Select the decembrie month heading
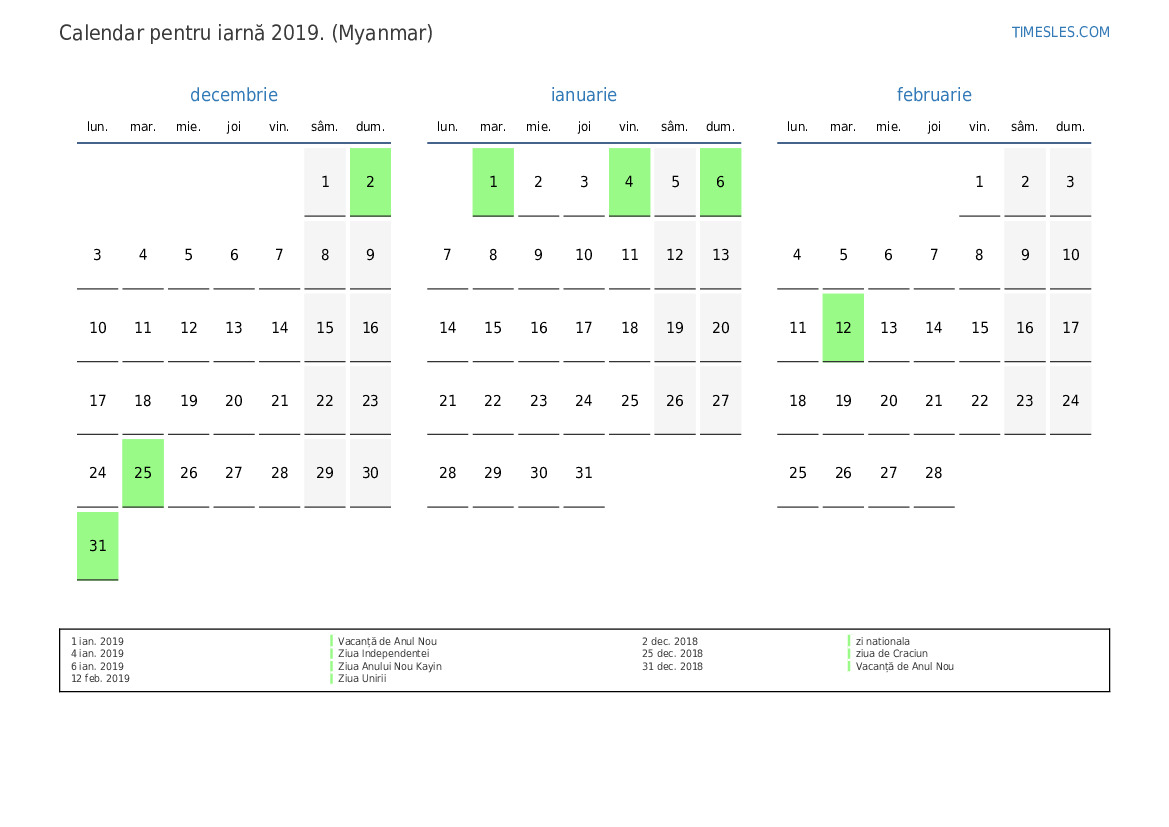 tap(233, 95)
